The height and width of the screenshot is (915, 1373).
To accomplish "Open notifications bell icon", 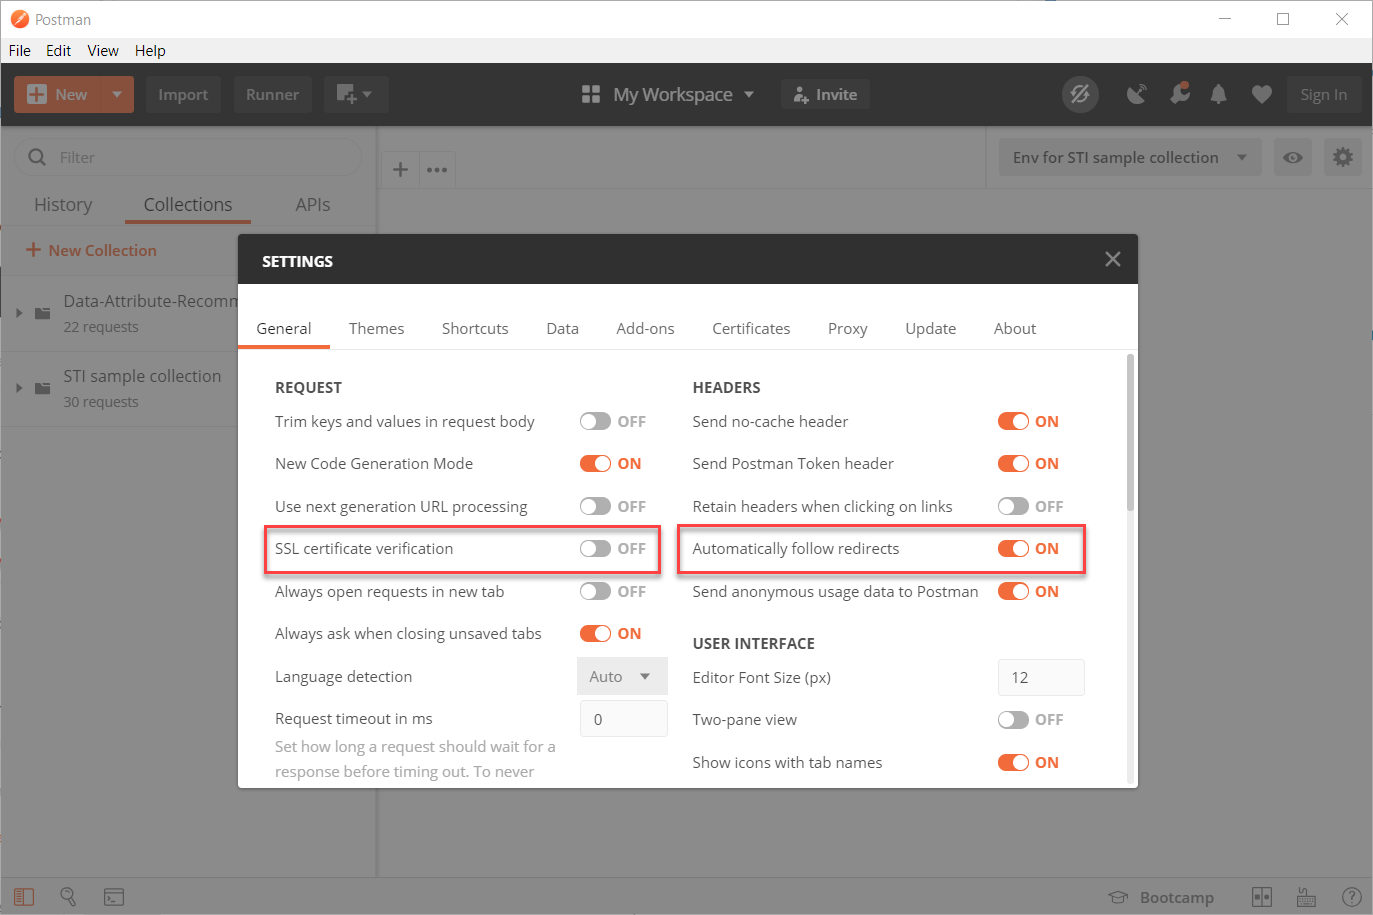I will (x=1218, y=94).
